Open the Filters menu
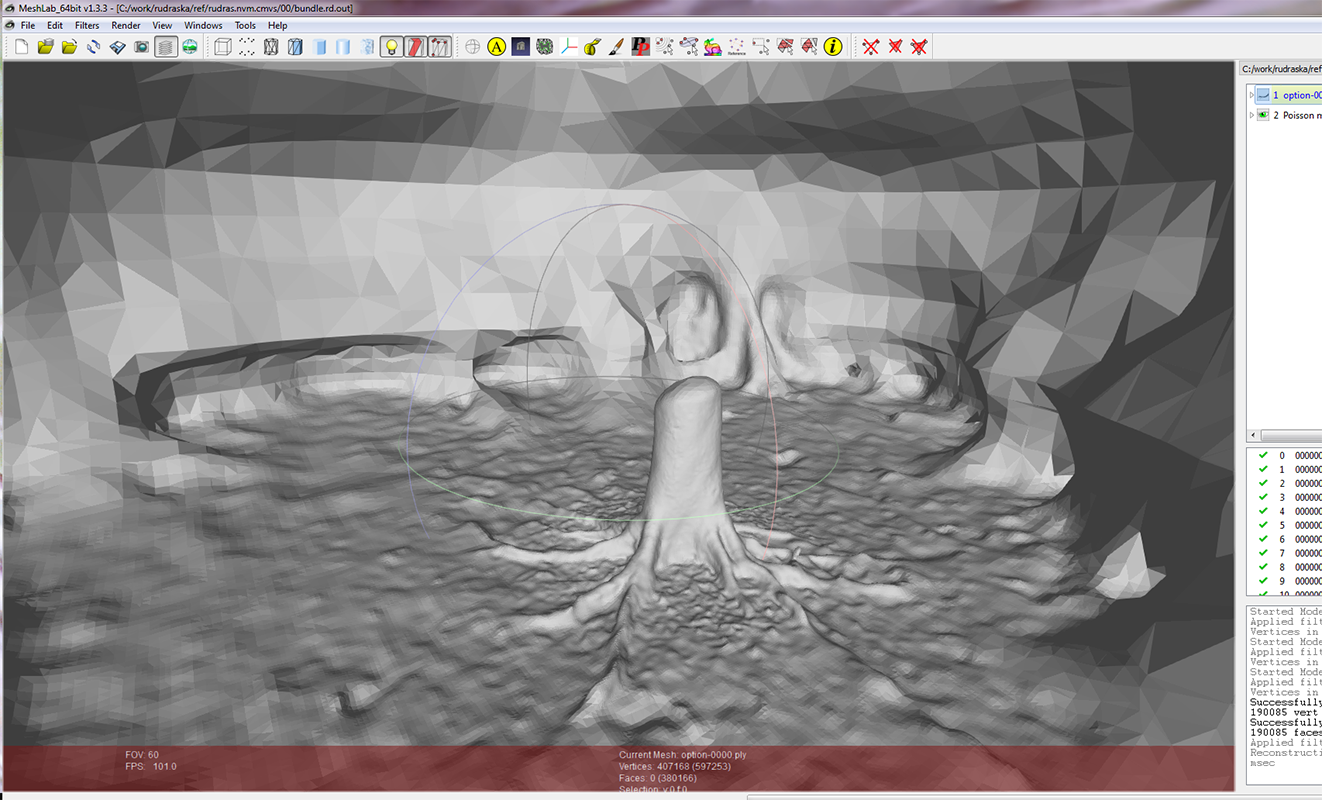Image resolution: width=1322 pixels, height=800 pixels. click(x=87, y=25)
